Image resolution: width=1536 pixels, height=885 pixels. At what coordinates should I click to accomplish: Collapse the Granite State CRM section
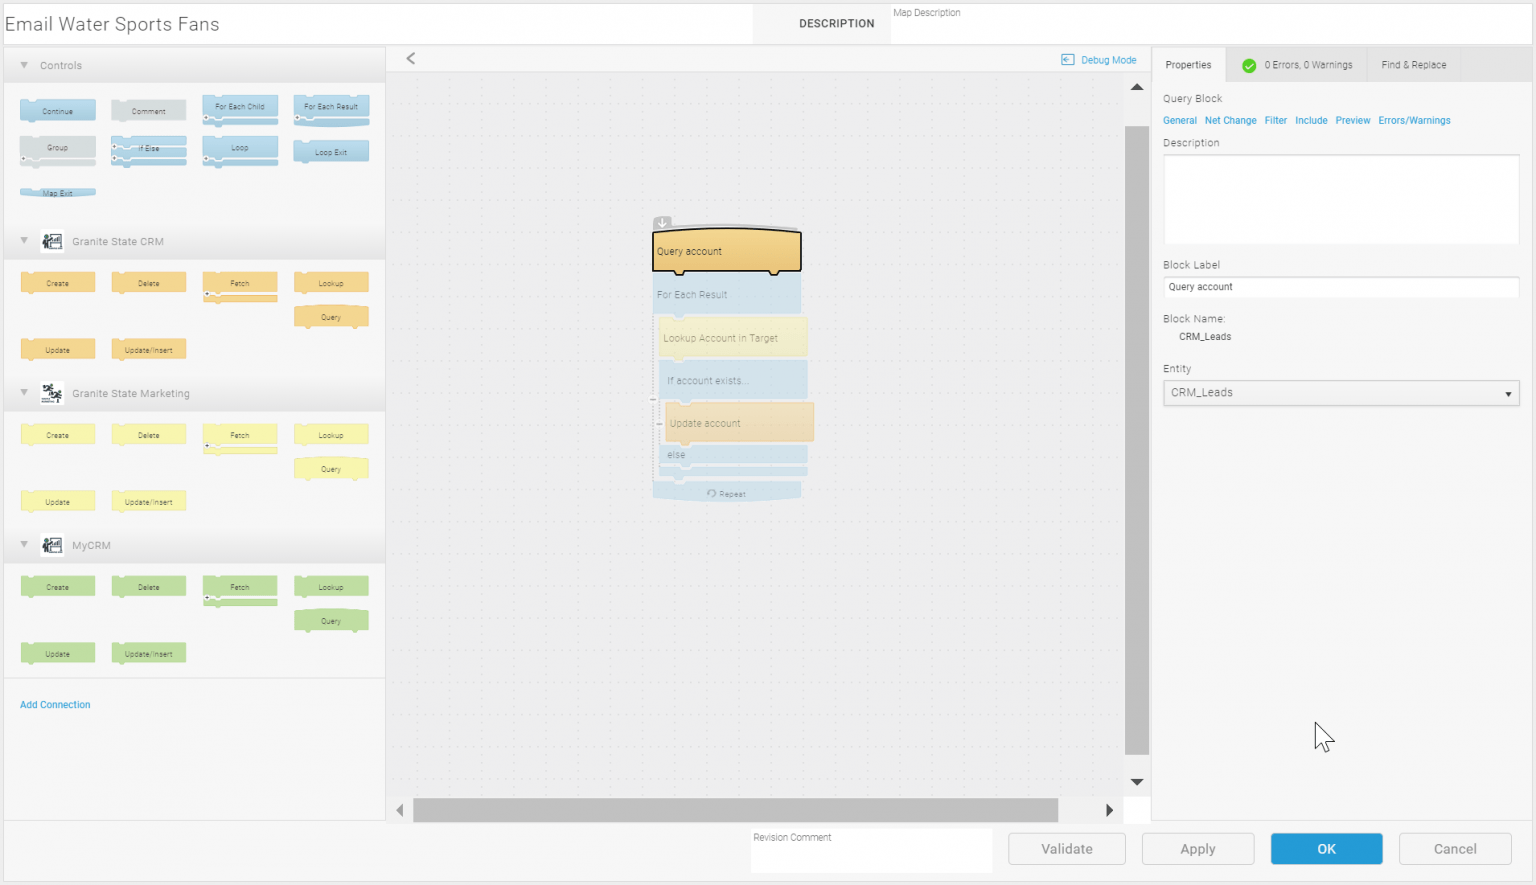click(23, 241)
